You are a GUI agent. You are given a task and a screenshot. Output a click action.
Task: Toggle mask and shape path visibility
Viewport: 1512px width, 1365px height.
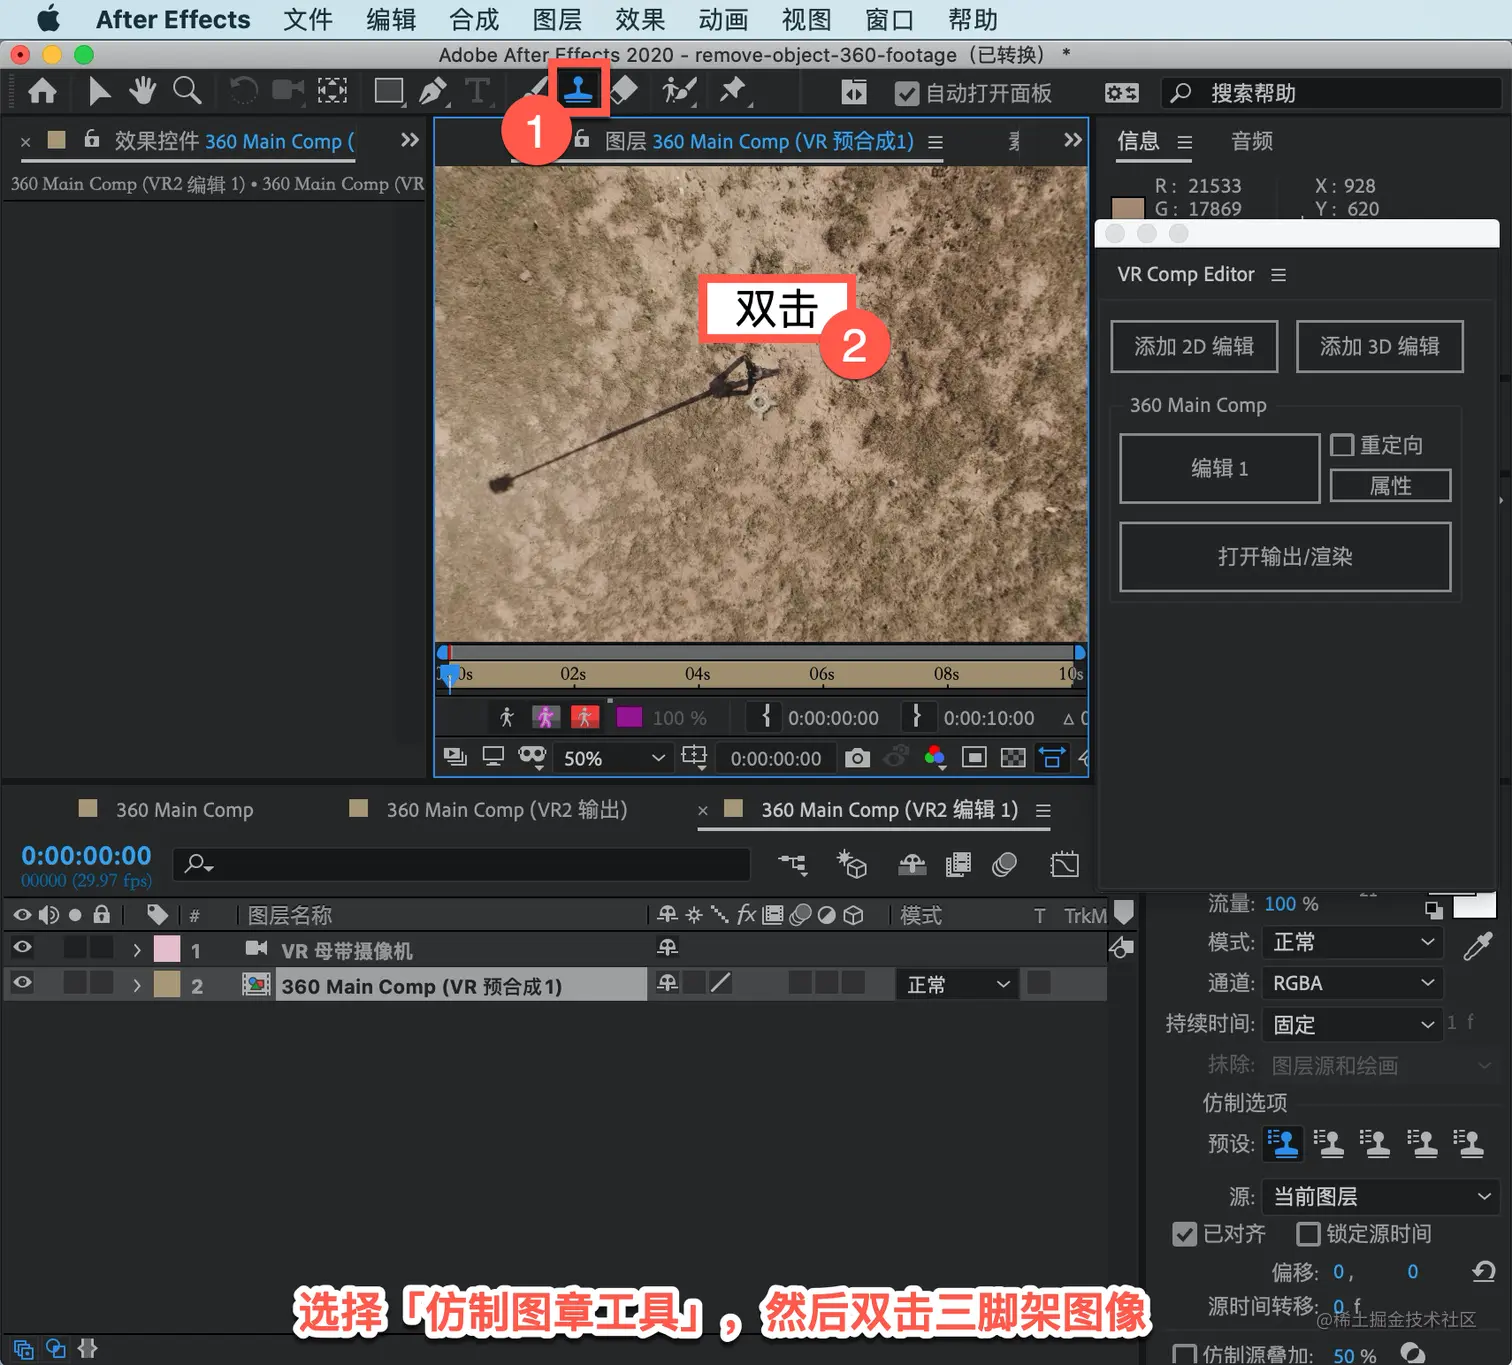(1052, 758)
